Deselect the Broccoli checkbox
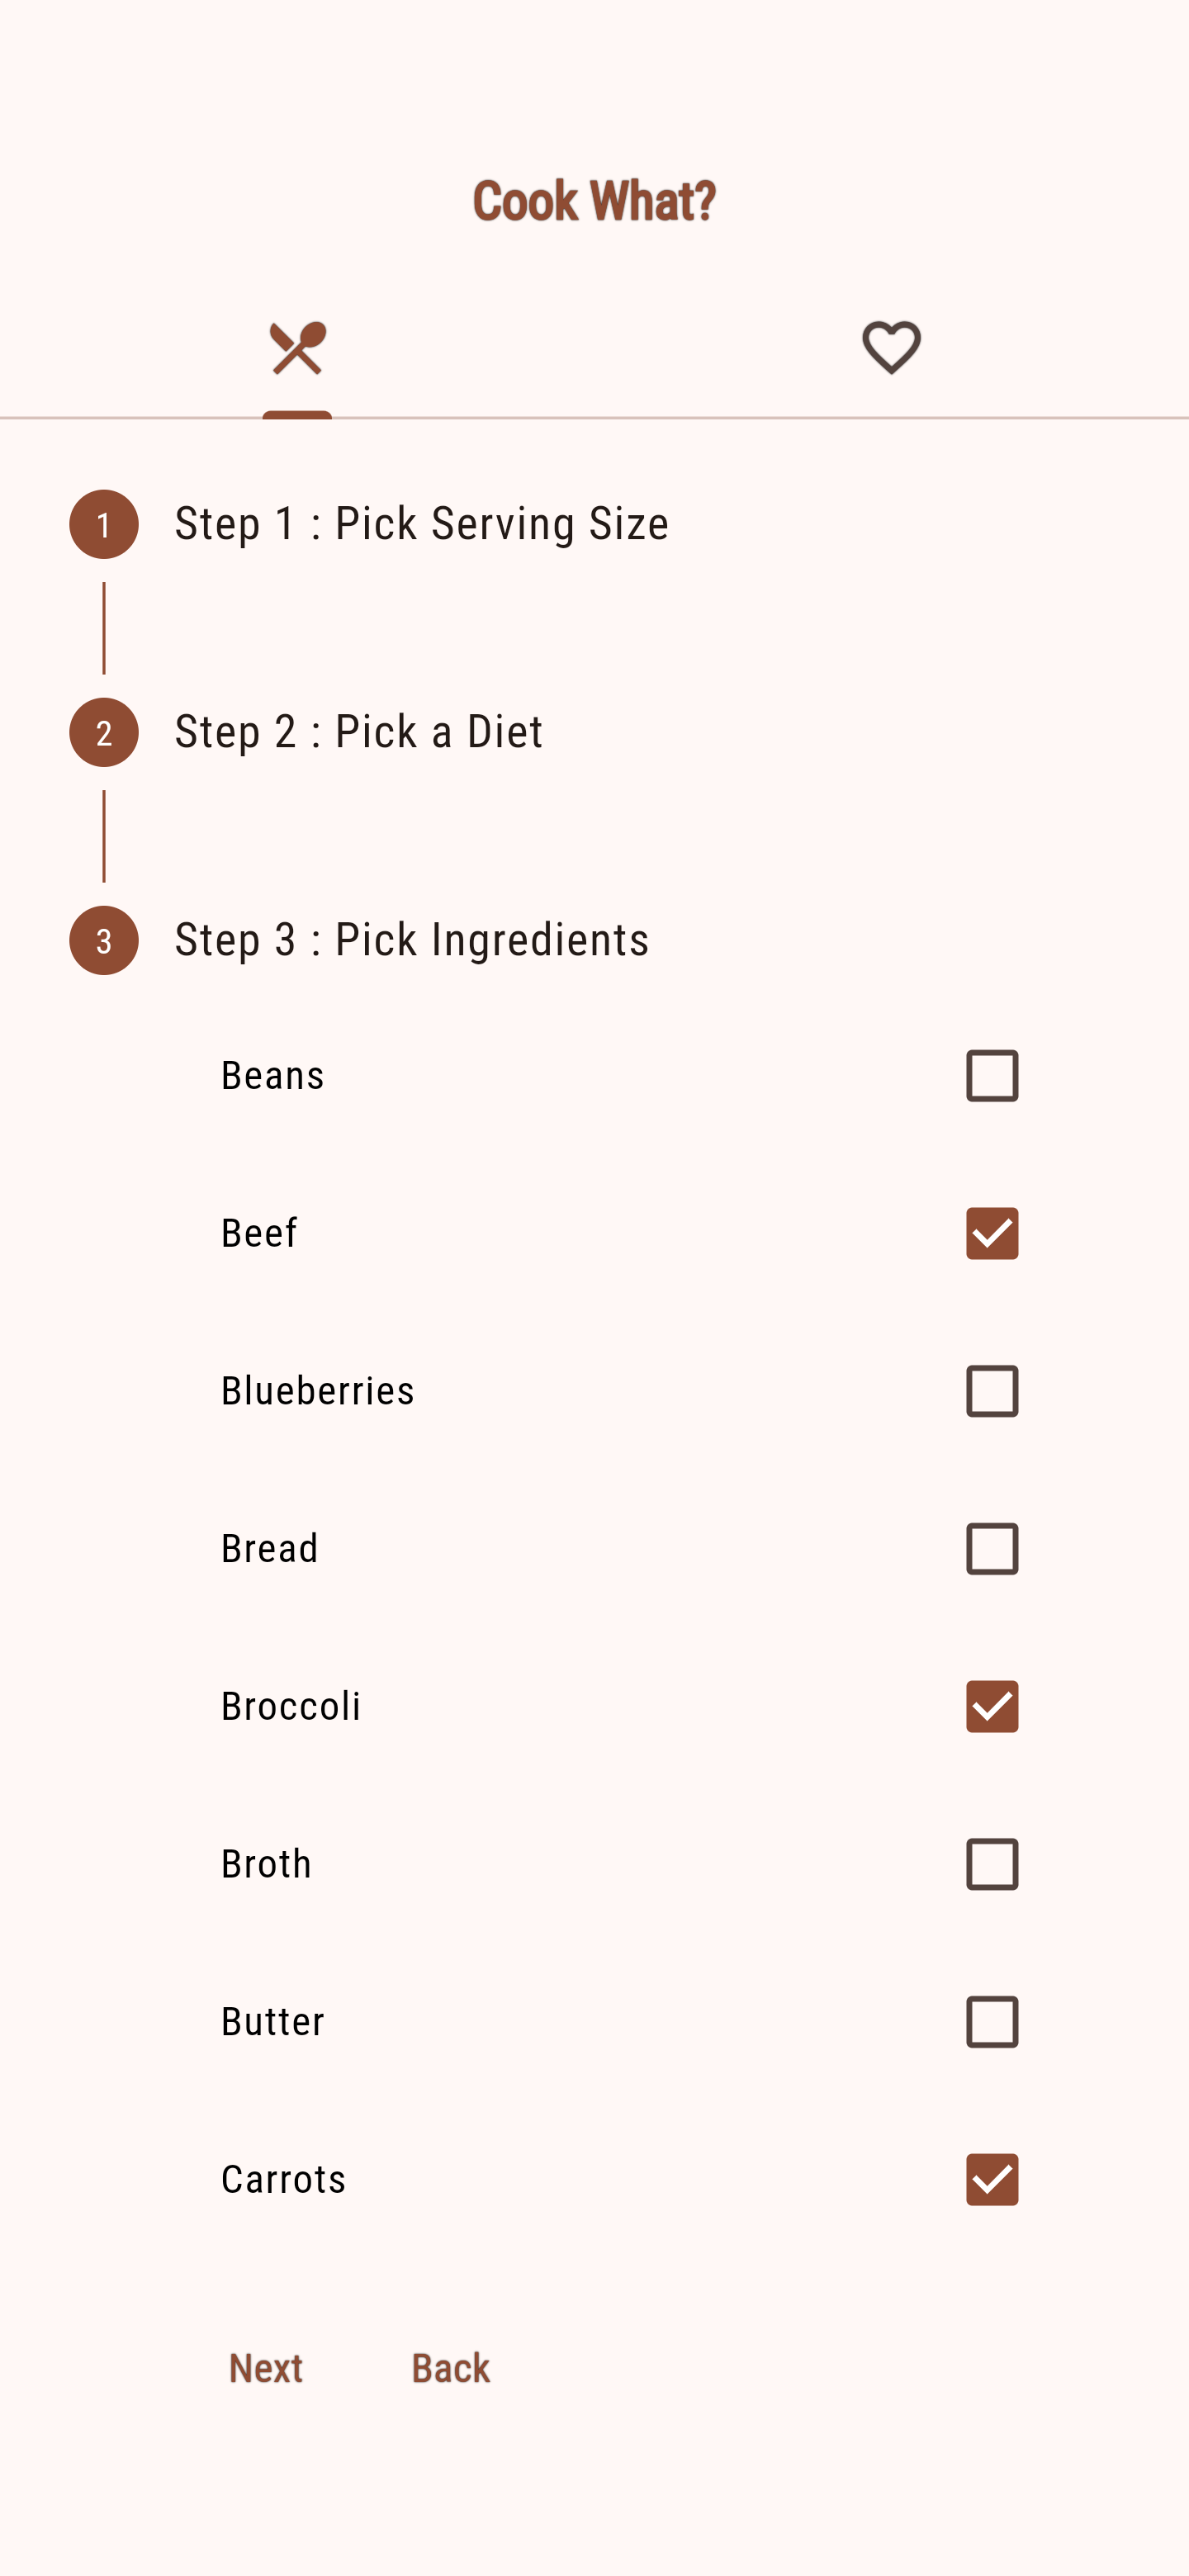This screenshot has width=1189, height=2576. 991,1706
